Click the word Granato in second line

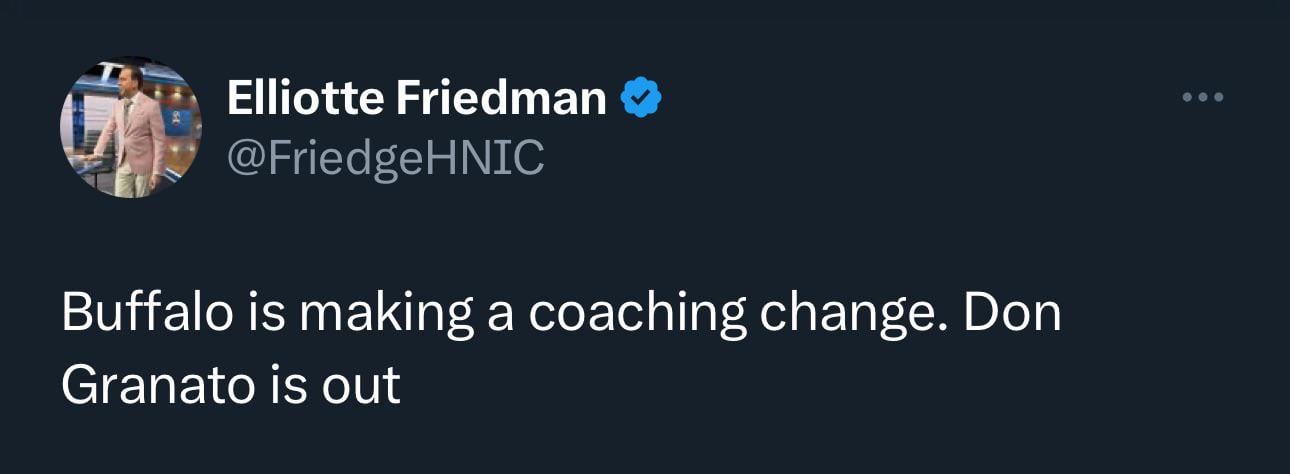coord(157,385)
